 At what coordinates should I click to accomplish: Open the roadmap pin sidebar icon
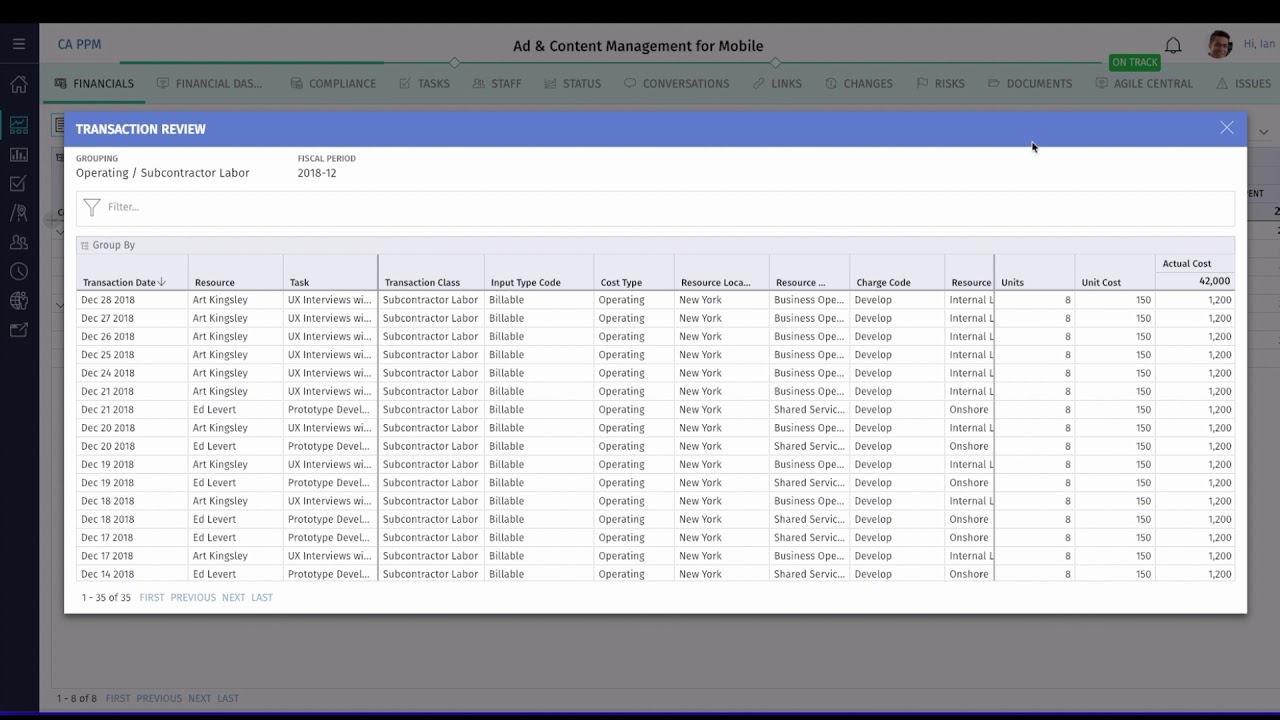(18, 213)
